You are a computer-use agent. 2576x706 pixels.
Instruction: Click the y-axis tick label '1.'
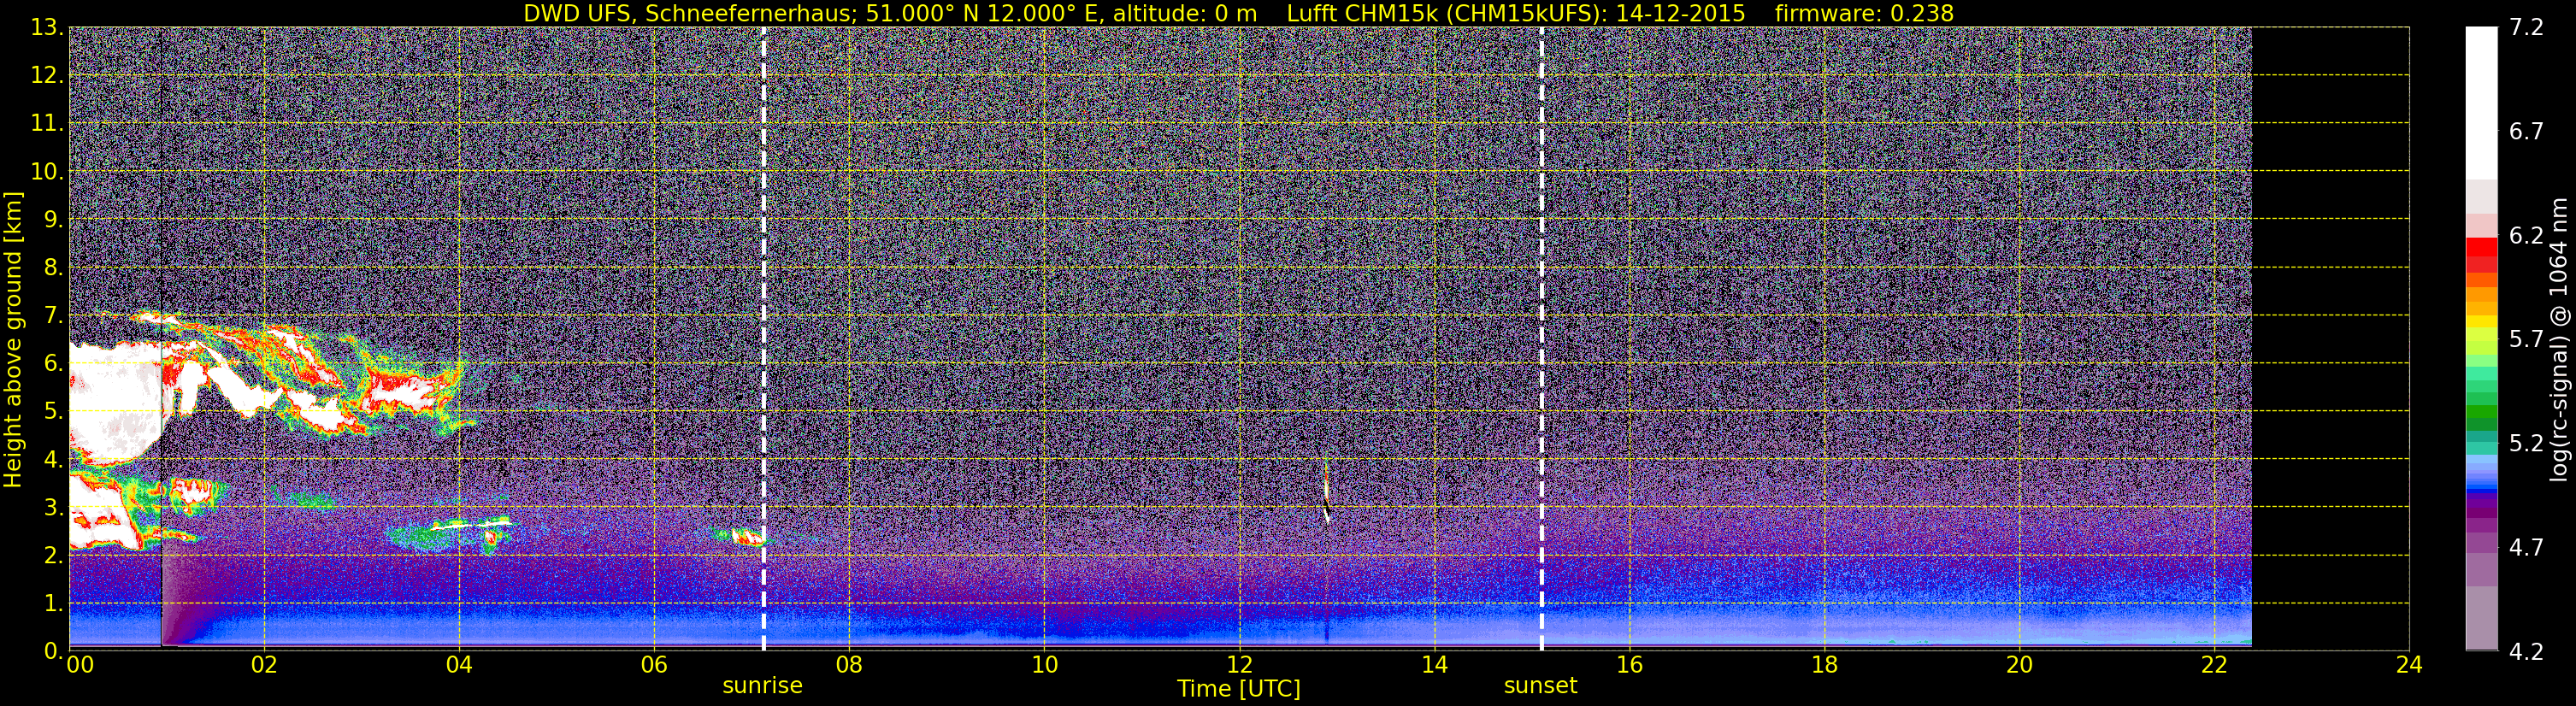pyautogui.click(x=53, y=603)
